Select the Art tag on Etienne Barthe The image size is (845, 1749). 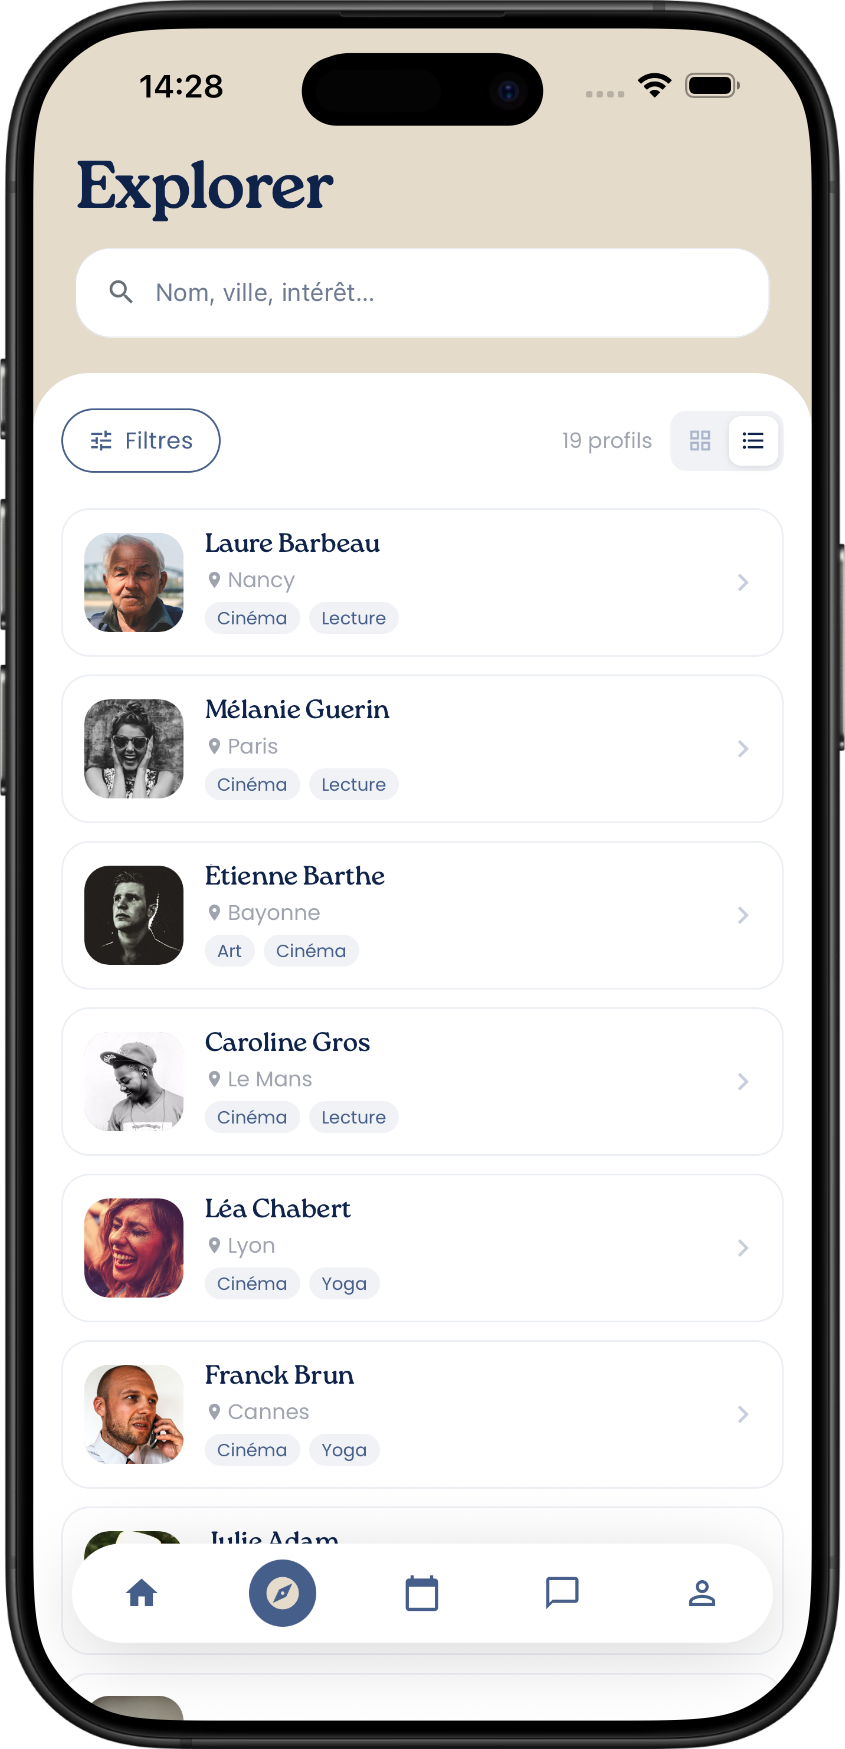(230, 951)
